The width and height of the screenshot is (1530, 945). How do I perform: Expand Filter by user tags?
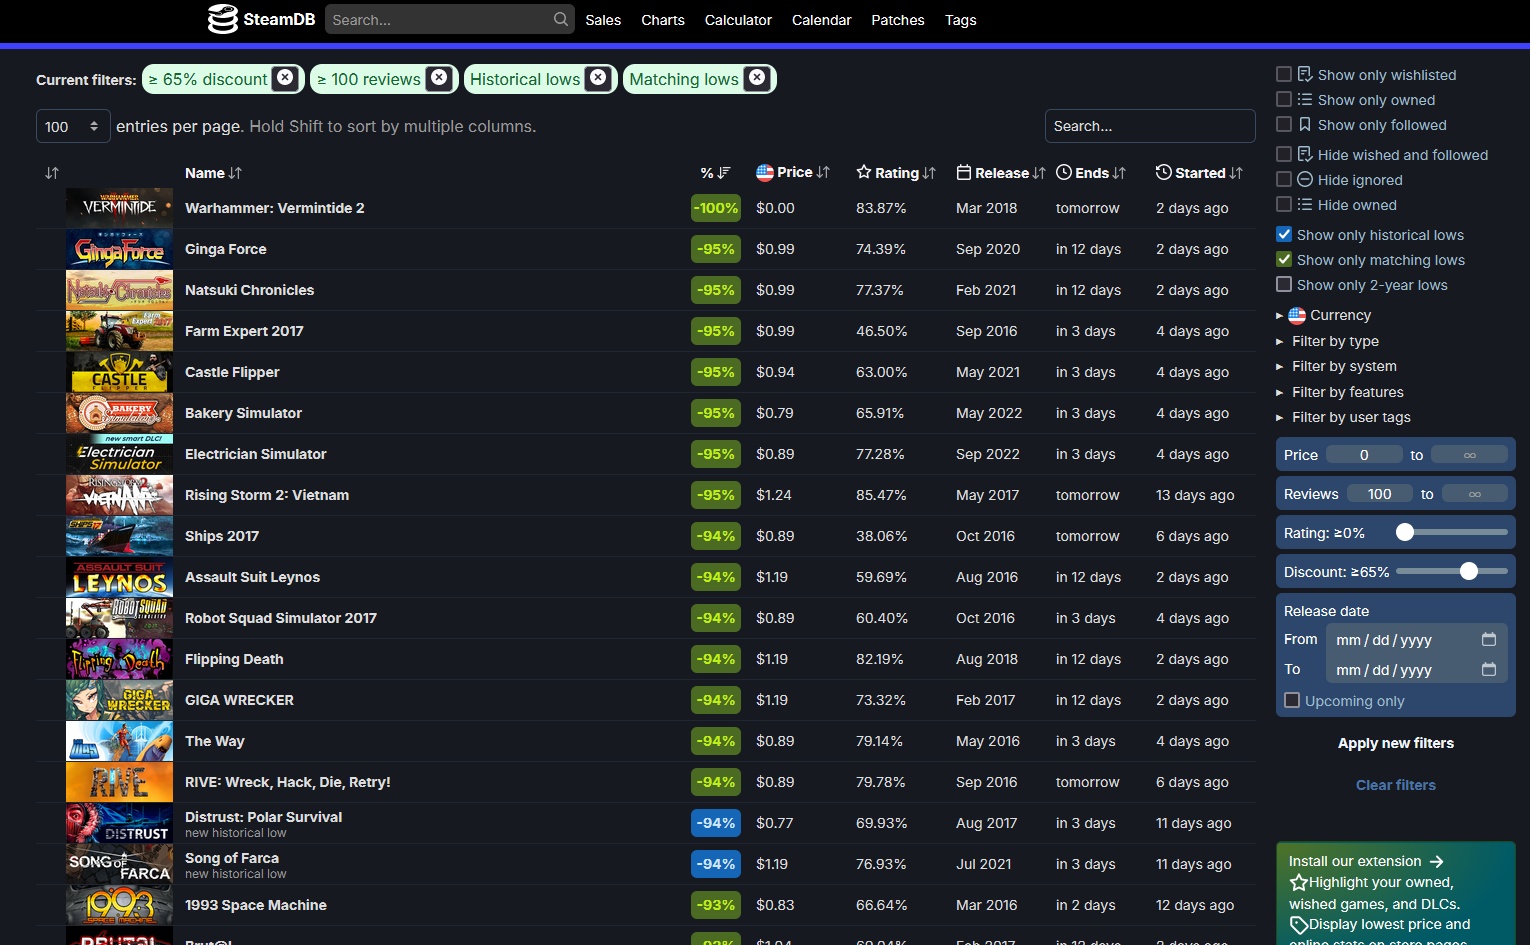click(x=1344, y=417)
